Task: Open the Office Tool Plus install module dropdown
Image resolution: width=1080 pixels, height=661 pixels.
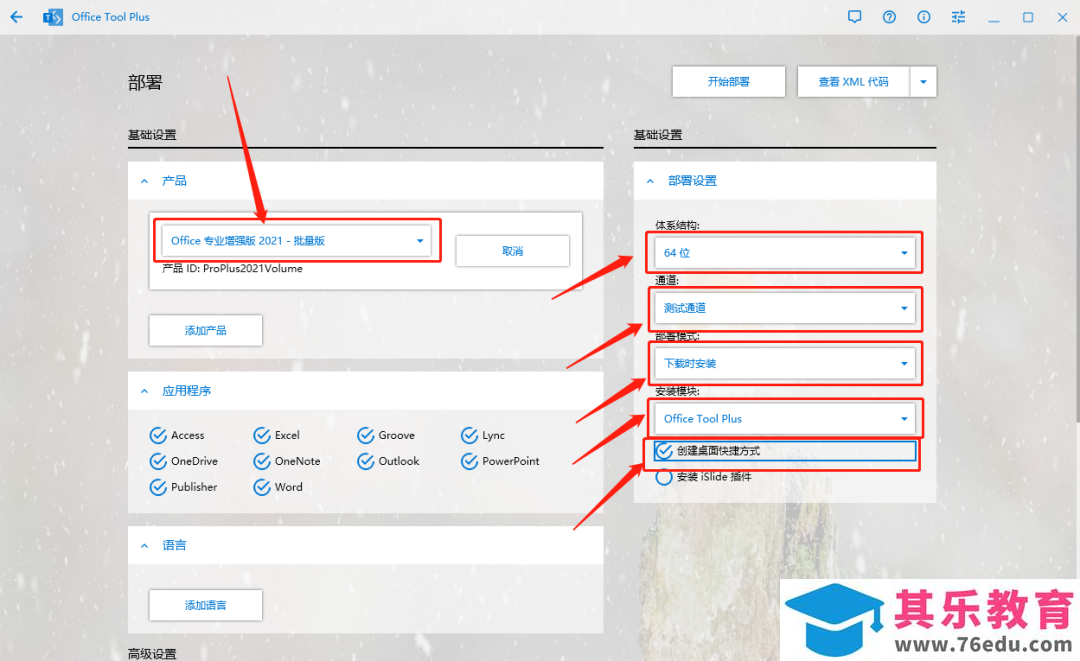Action: pos(785,419)
